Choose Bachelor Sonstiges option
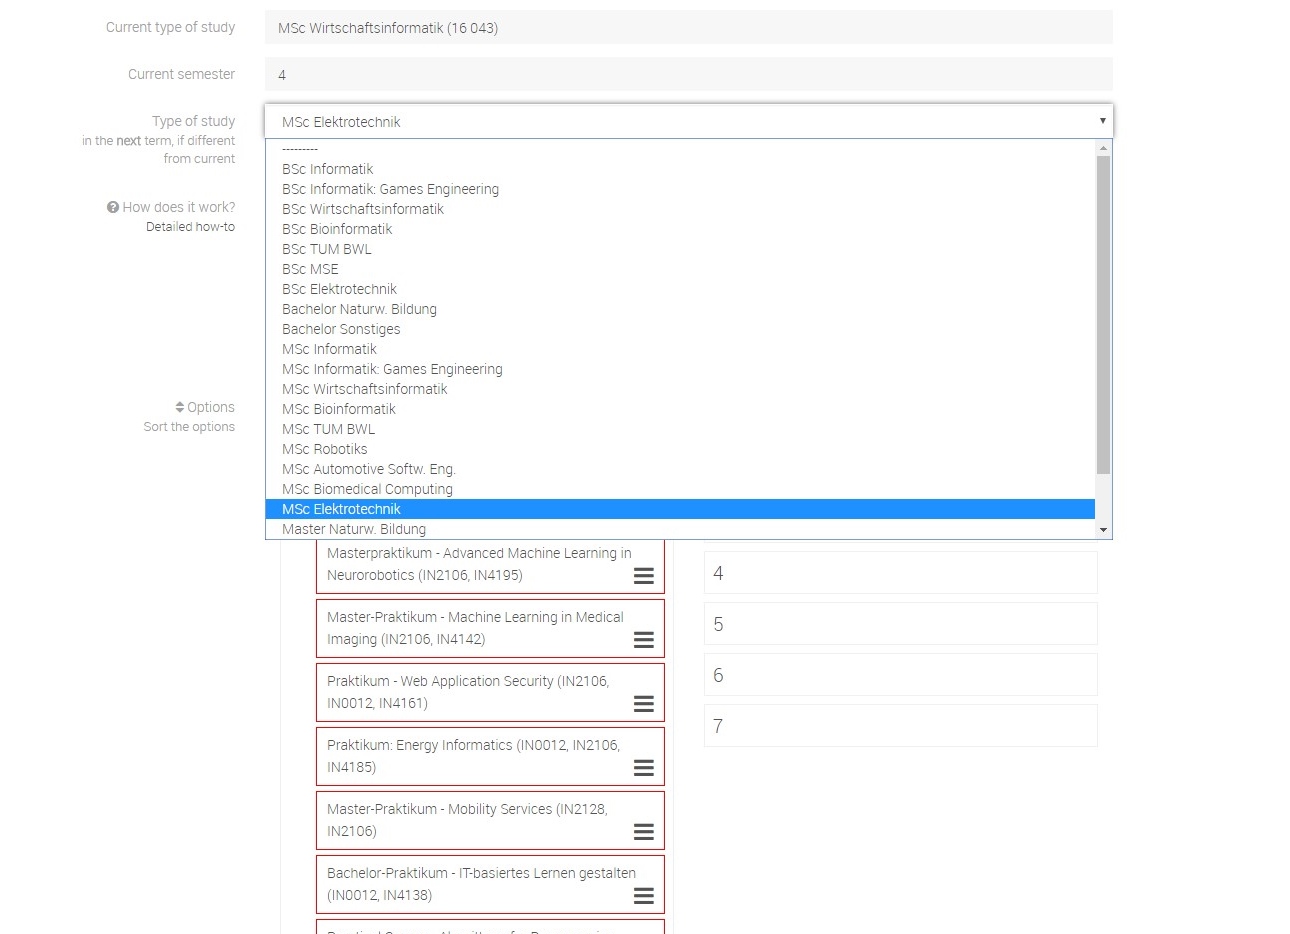This screenshot has width=1290, height=934. click(x=680, y=329)
